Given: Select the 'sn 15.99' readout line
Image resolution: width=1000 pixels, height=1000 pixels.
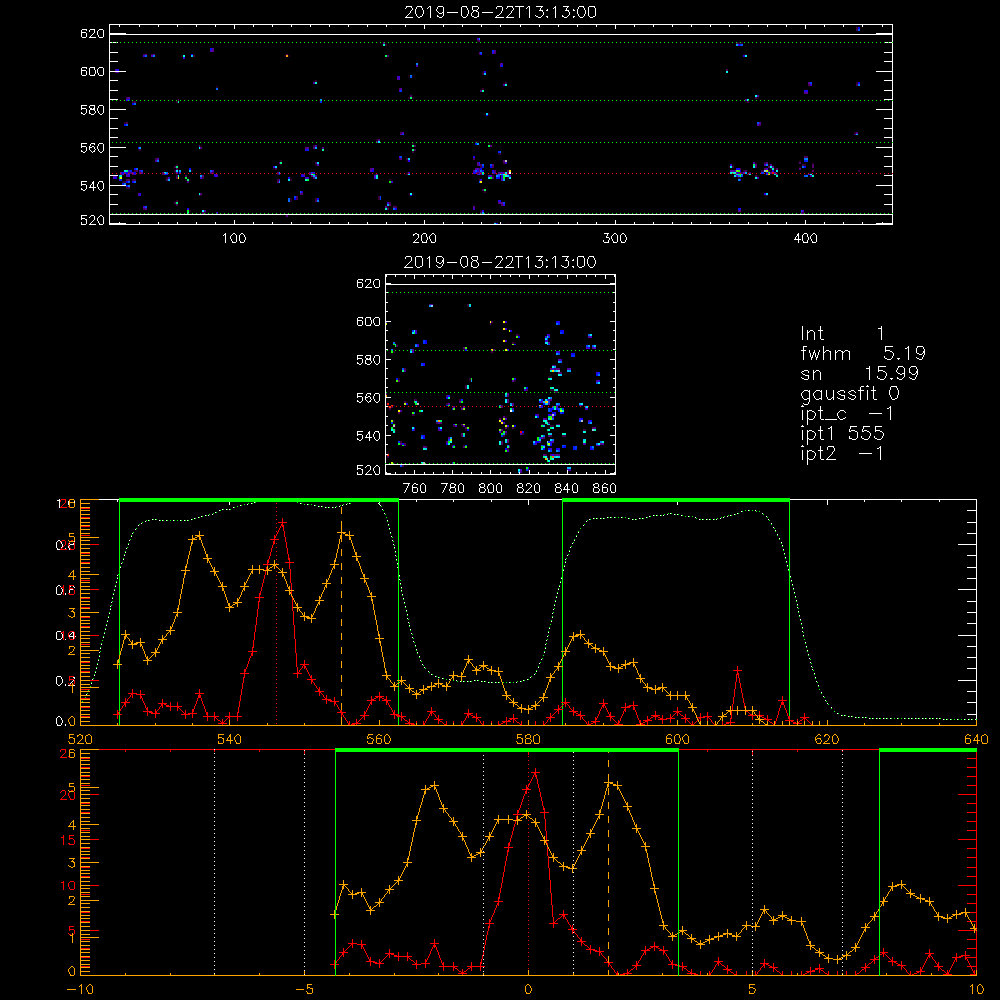Looking at the screenshot, I should point(859,373).
